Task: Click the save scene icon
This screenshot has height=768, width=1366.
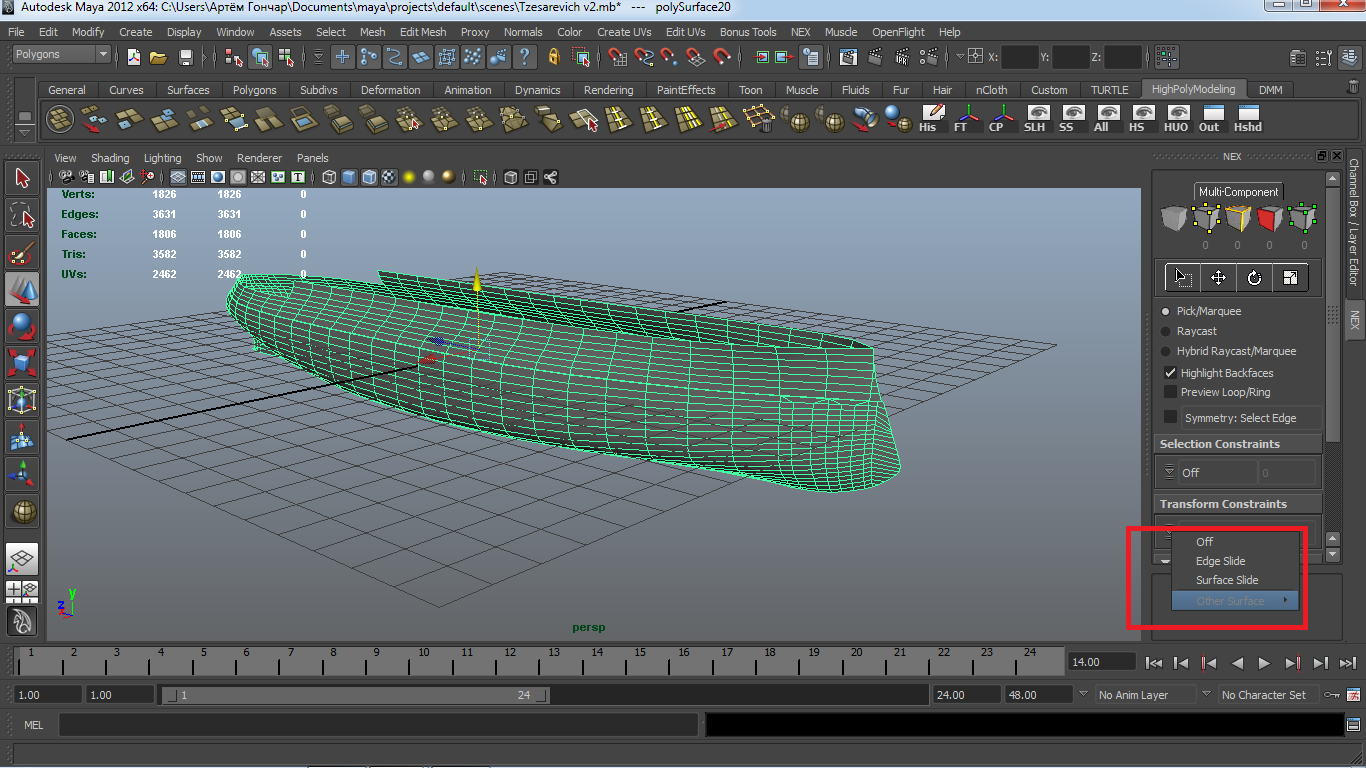Action: [185, 57]
